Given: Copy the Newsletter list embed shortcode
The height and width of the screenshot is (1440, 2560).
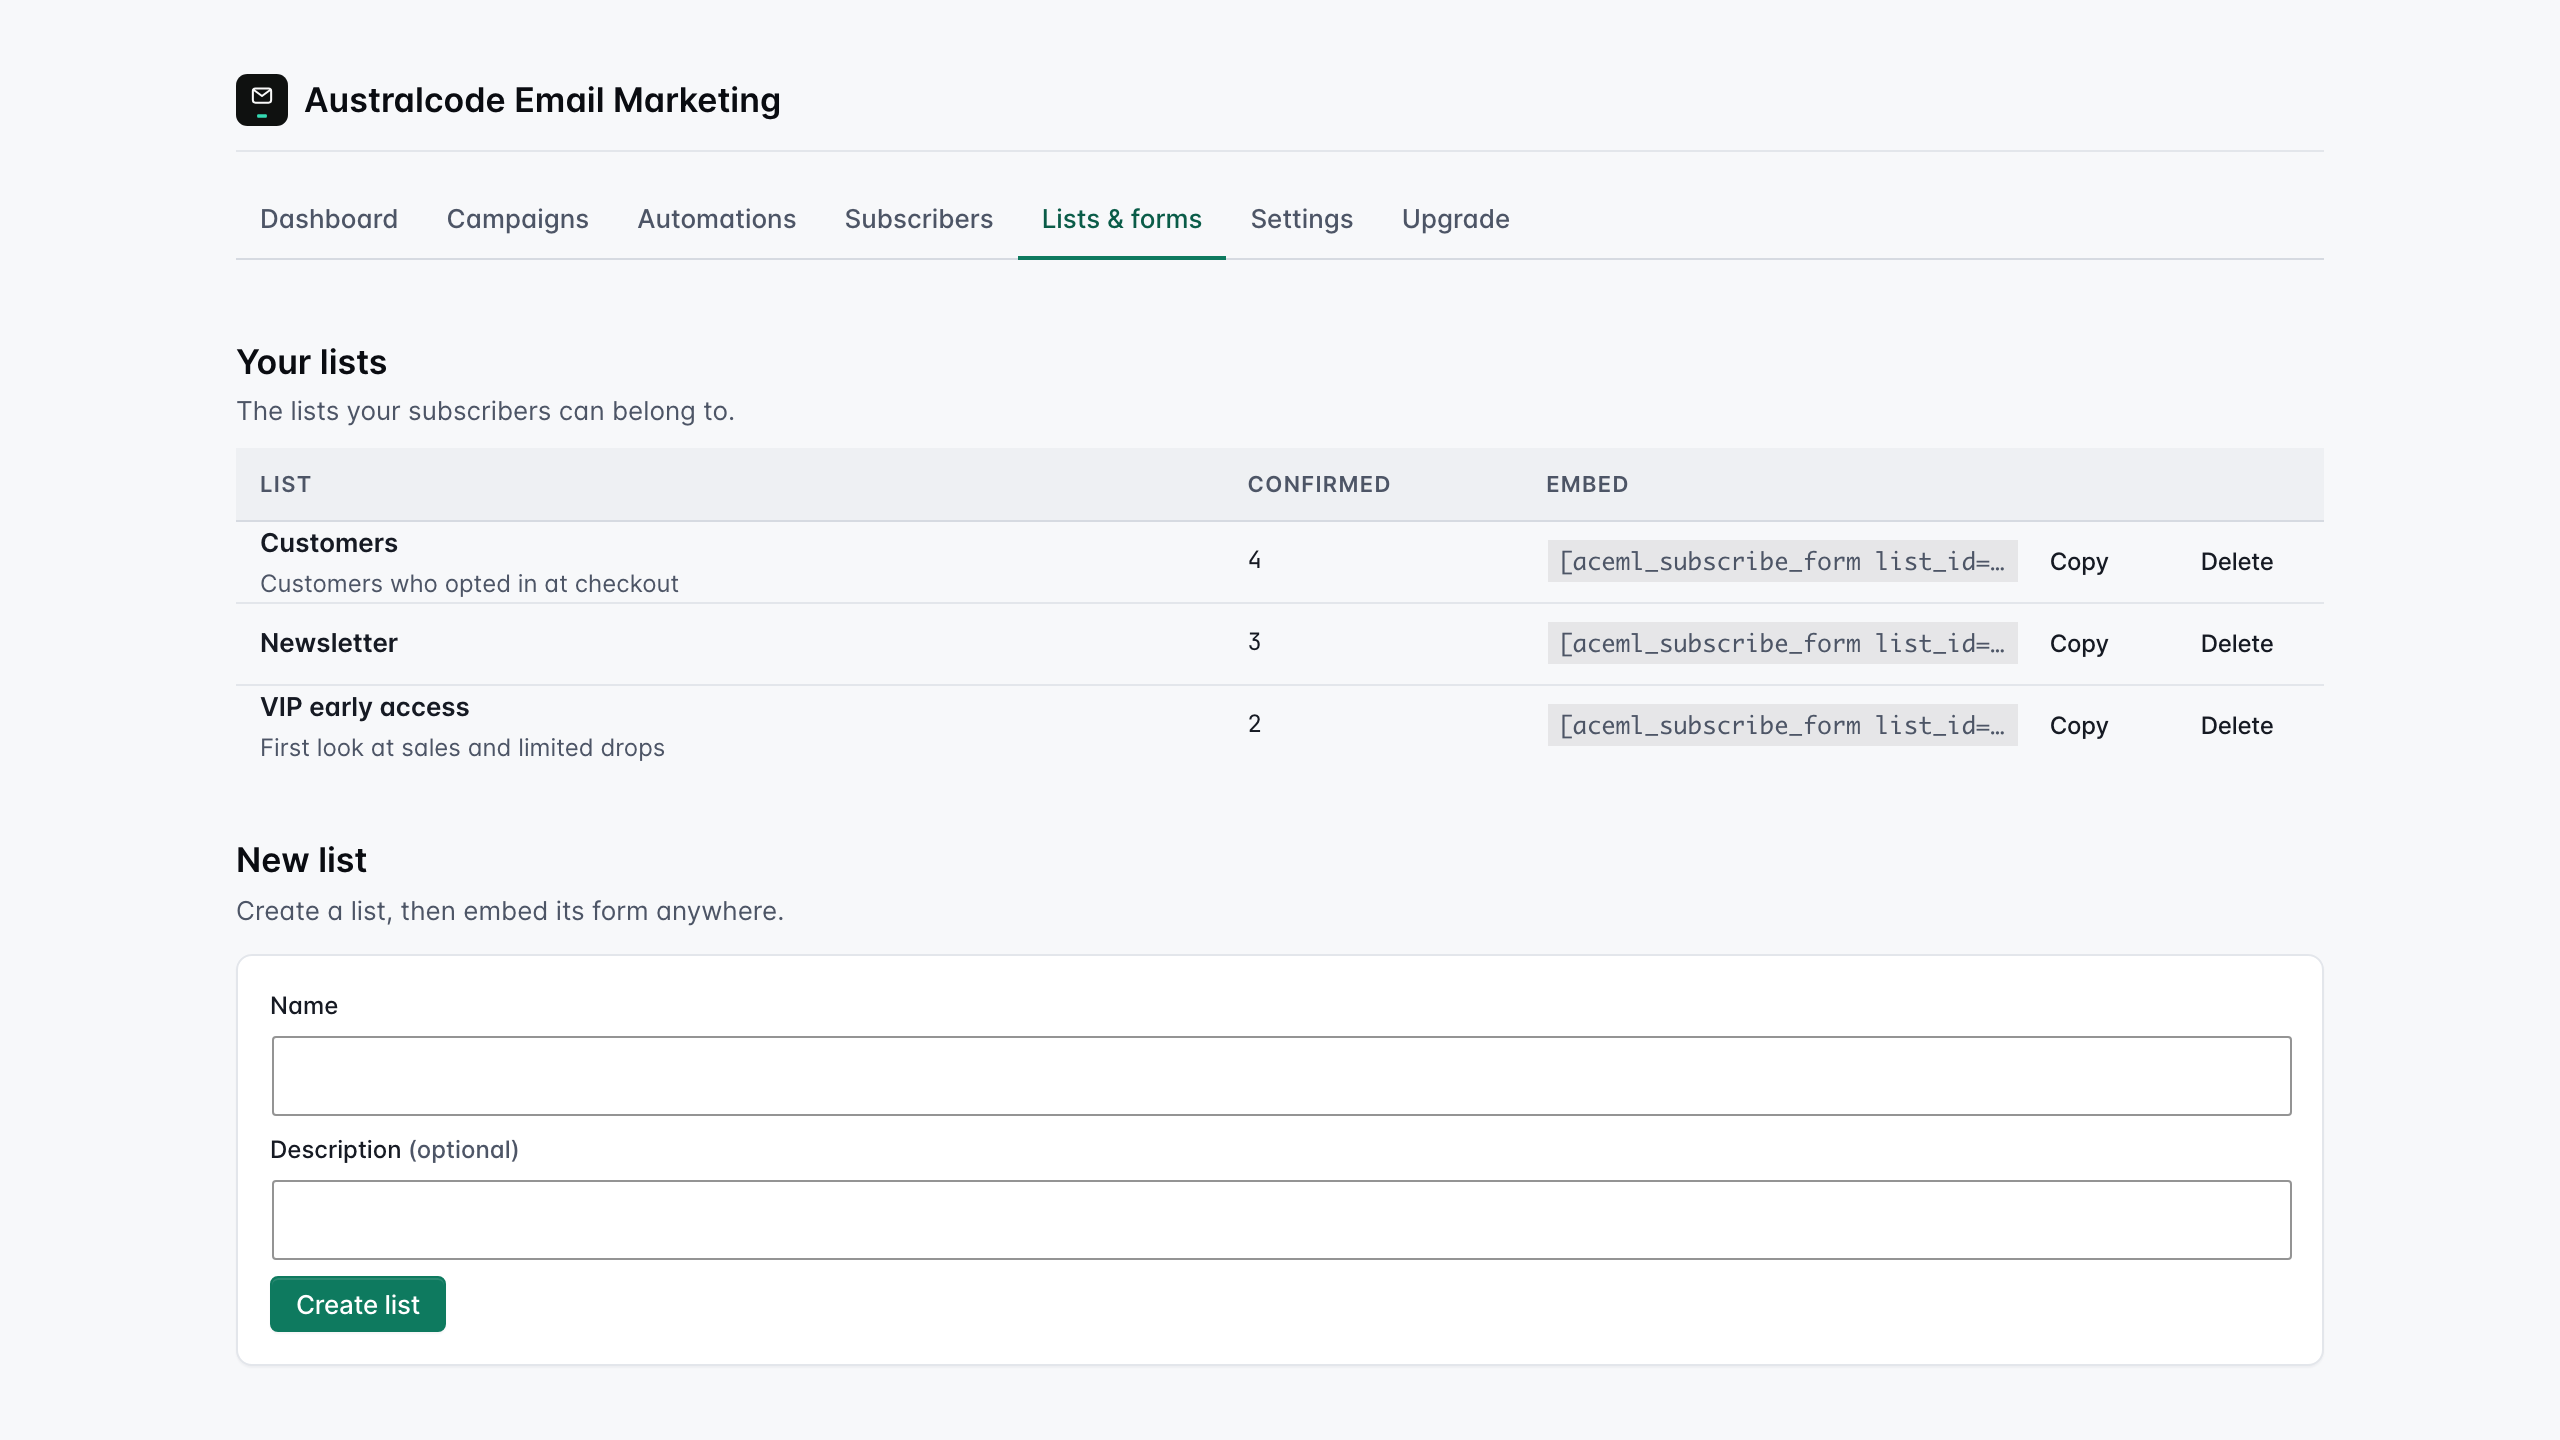Looking at the screenshot, I should (x=2079, y=643).
